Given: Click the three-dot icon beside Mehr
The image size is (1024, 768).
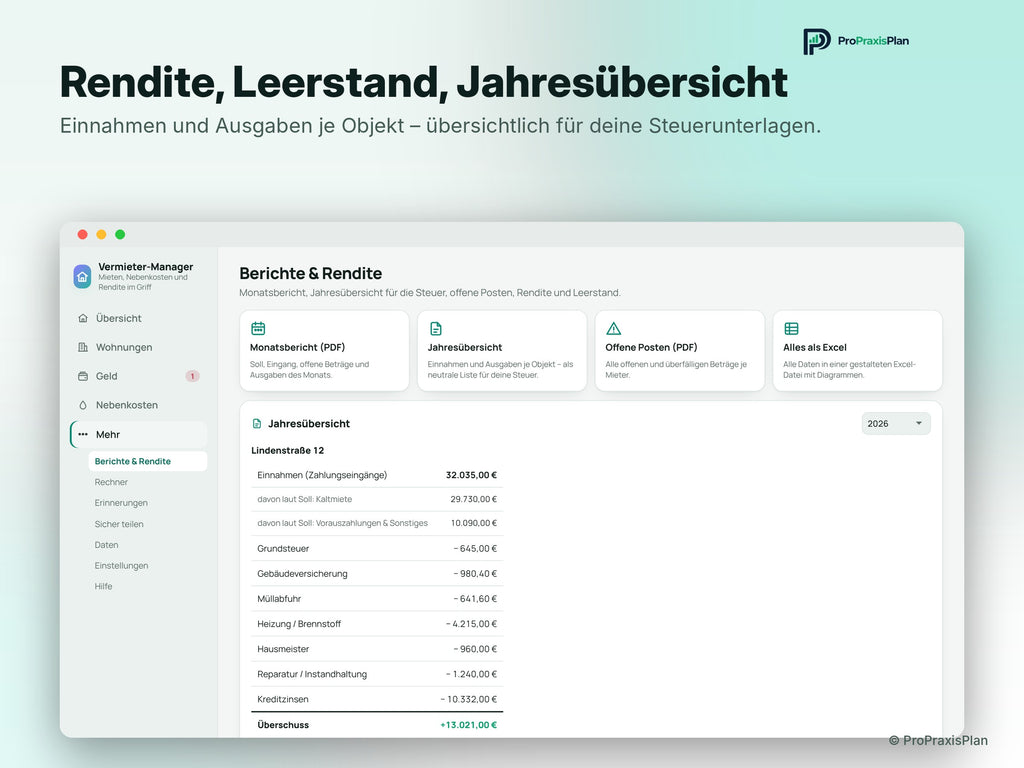Looking at the screenshot, I should tap(83, 434).
